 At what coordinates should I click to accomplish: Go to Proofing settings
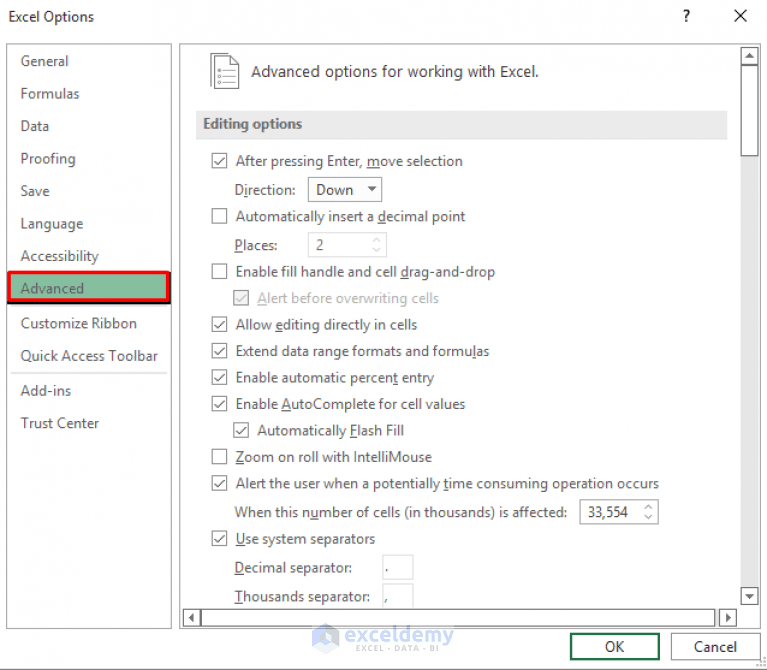(x=48, y=158)
